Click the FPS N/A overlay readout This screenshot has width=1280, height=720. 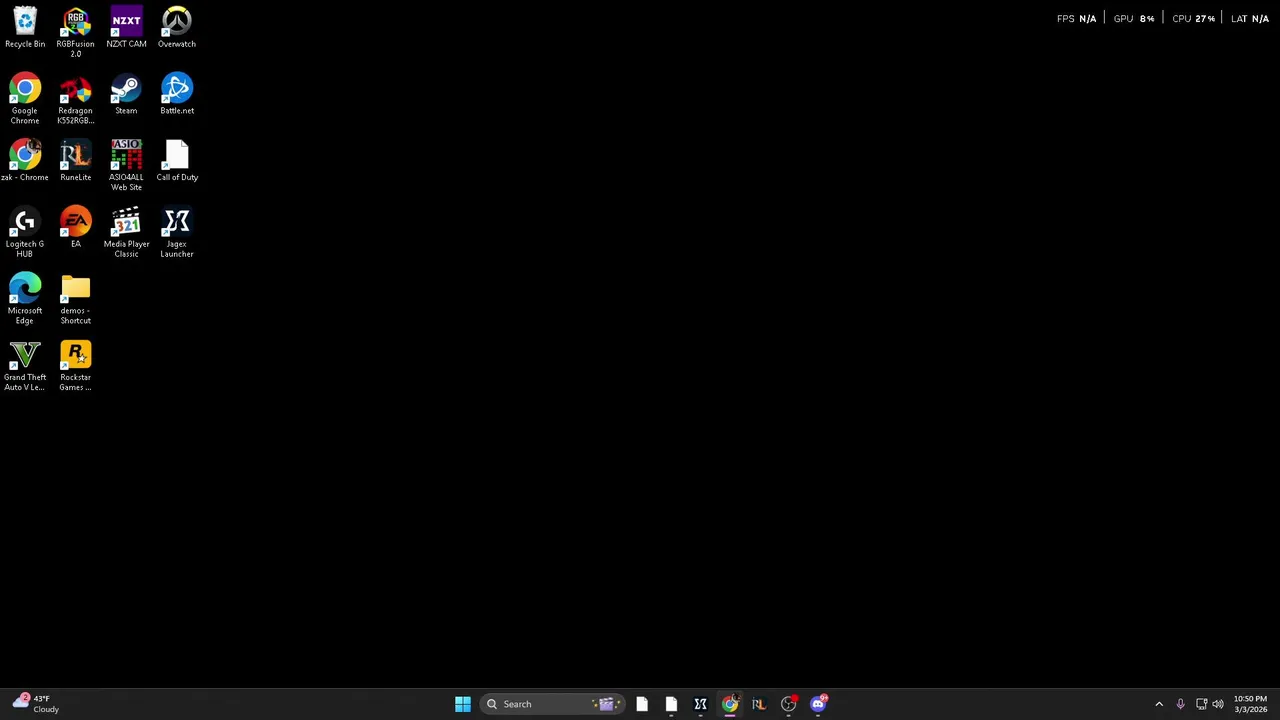coord(1076,18)
